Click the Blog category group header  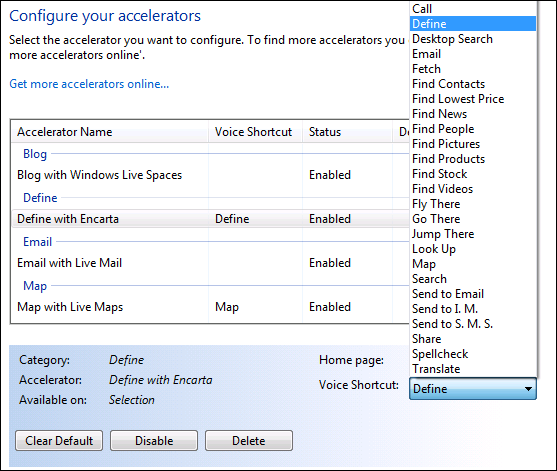[x=35, y=154]
